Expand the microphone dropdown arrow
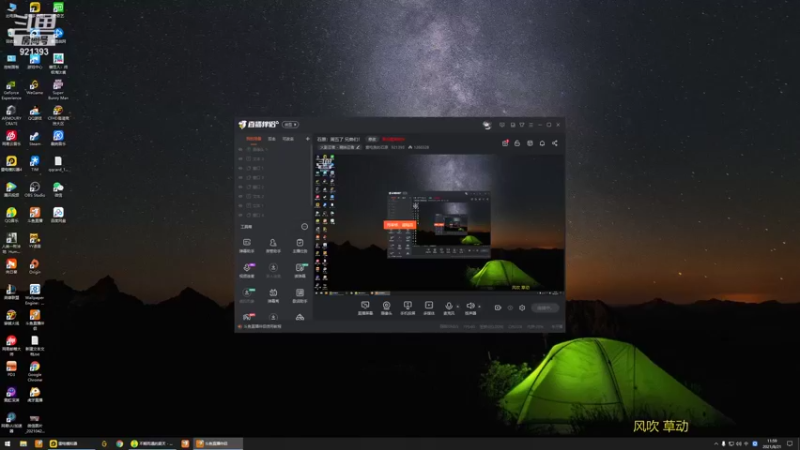 pos(457,307)
